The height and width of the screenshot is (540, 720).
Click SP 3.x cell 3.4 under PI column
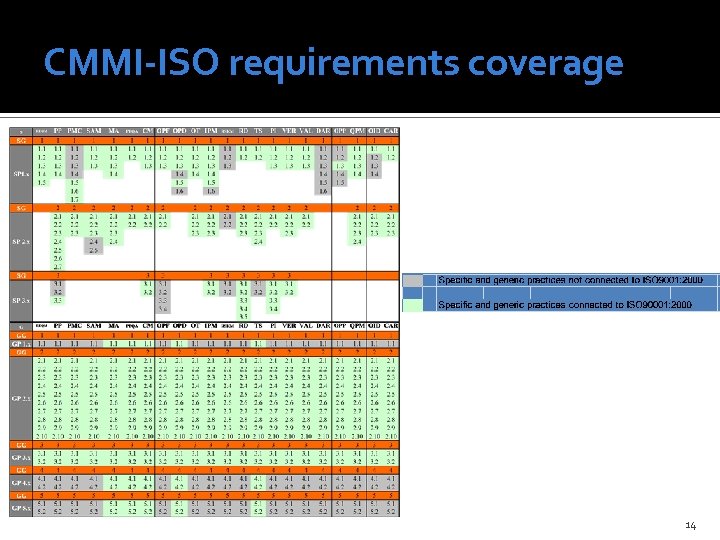tap(273, 309)
